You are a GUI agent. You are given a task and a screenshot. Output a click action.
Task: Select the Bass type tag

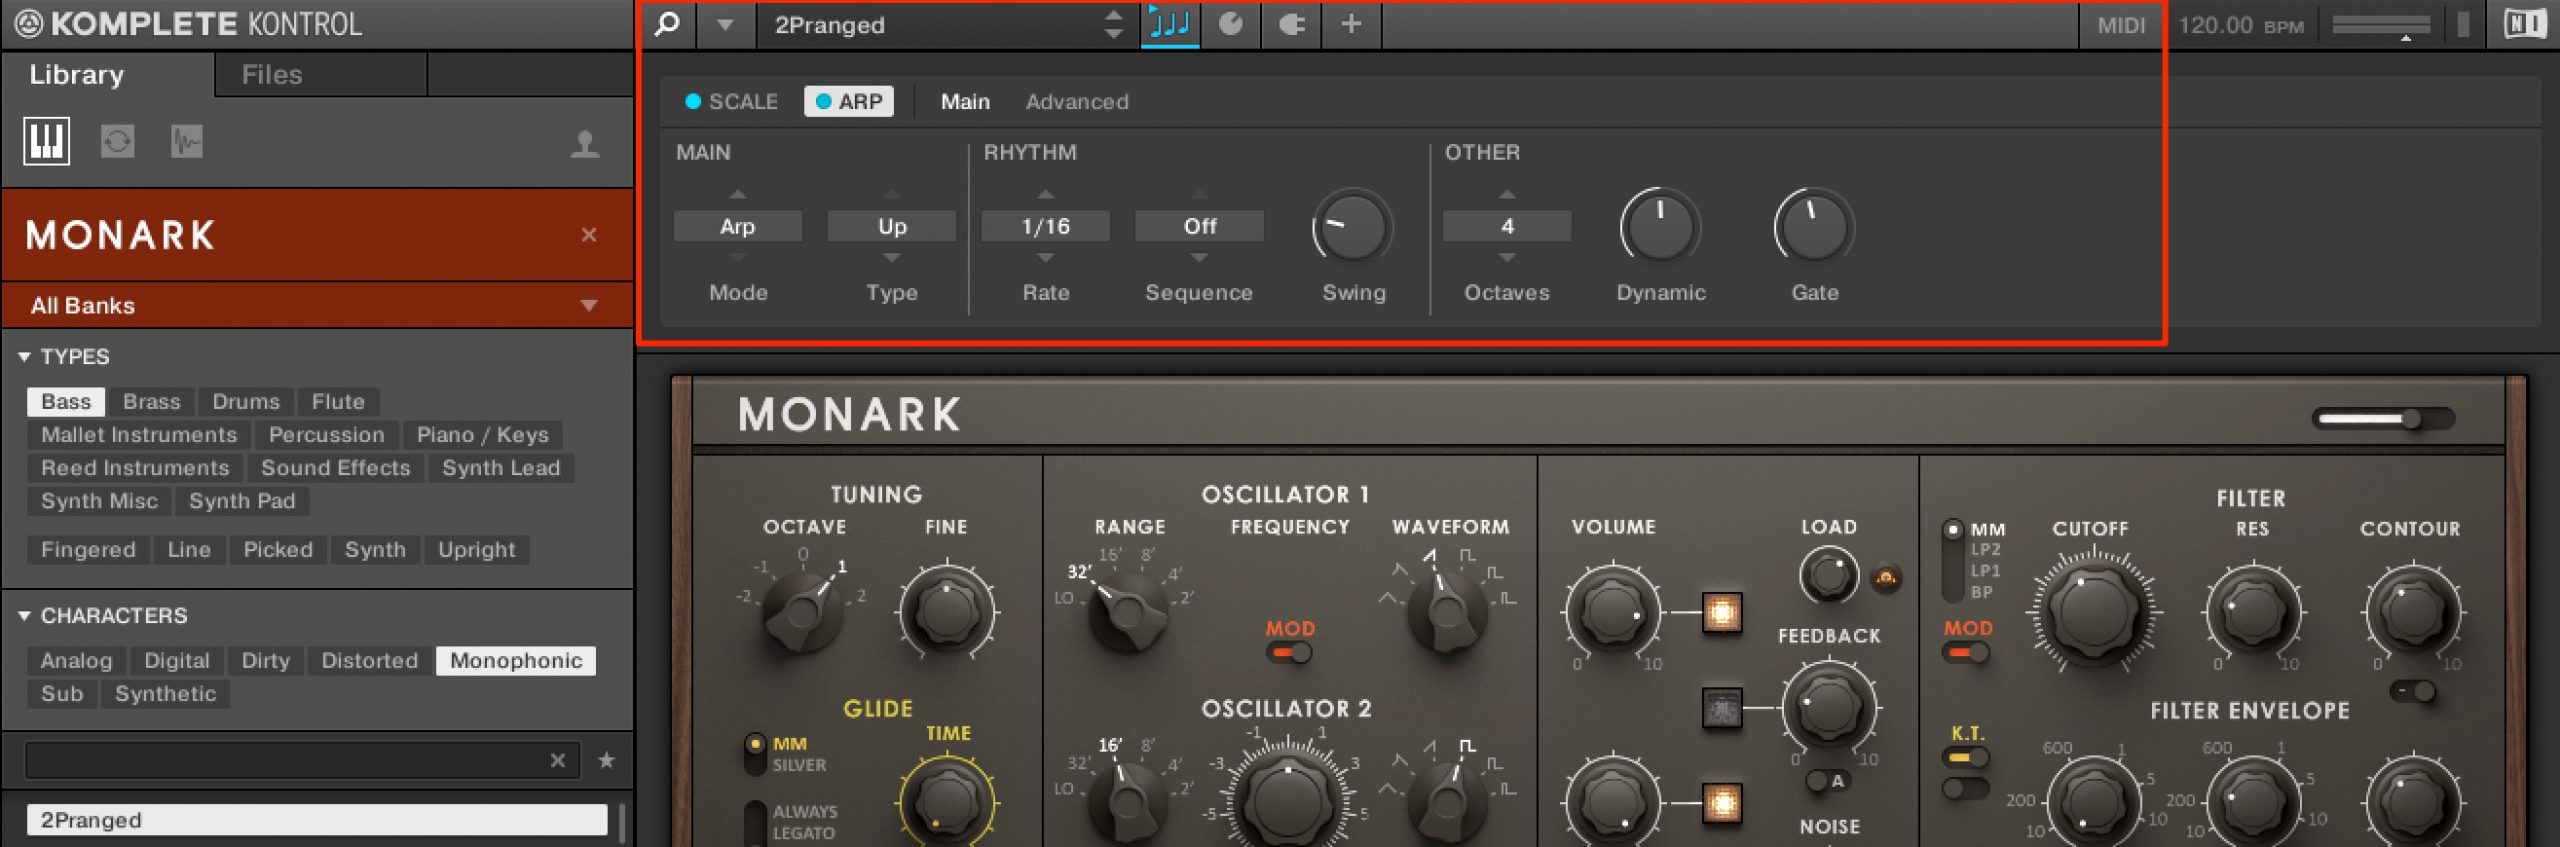pyautogui.click(x=66, y=402)
